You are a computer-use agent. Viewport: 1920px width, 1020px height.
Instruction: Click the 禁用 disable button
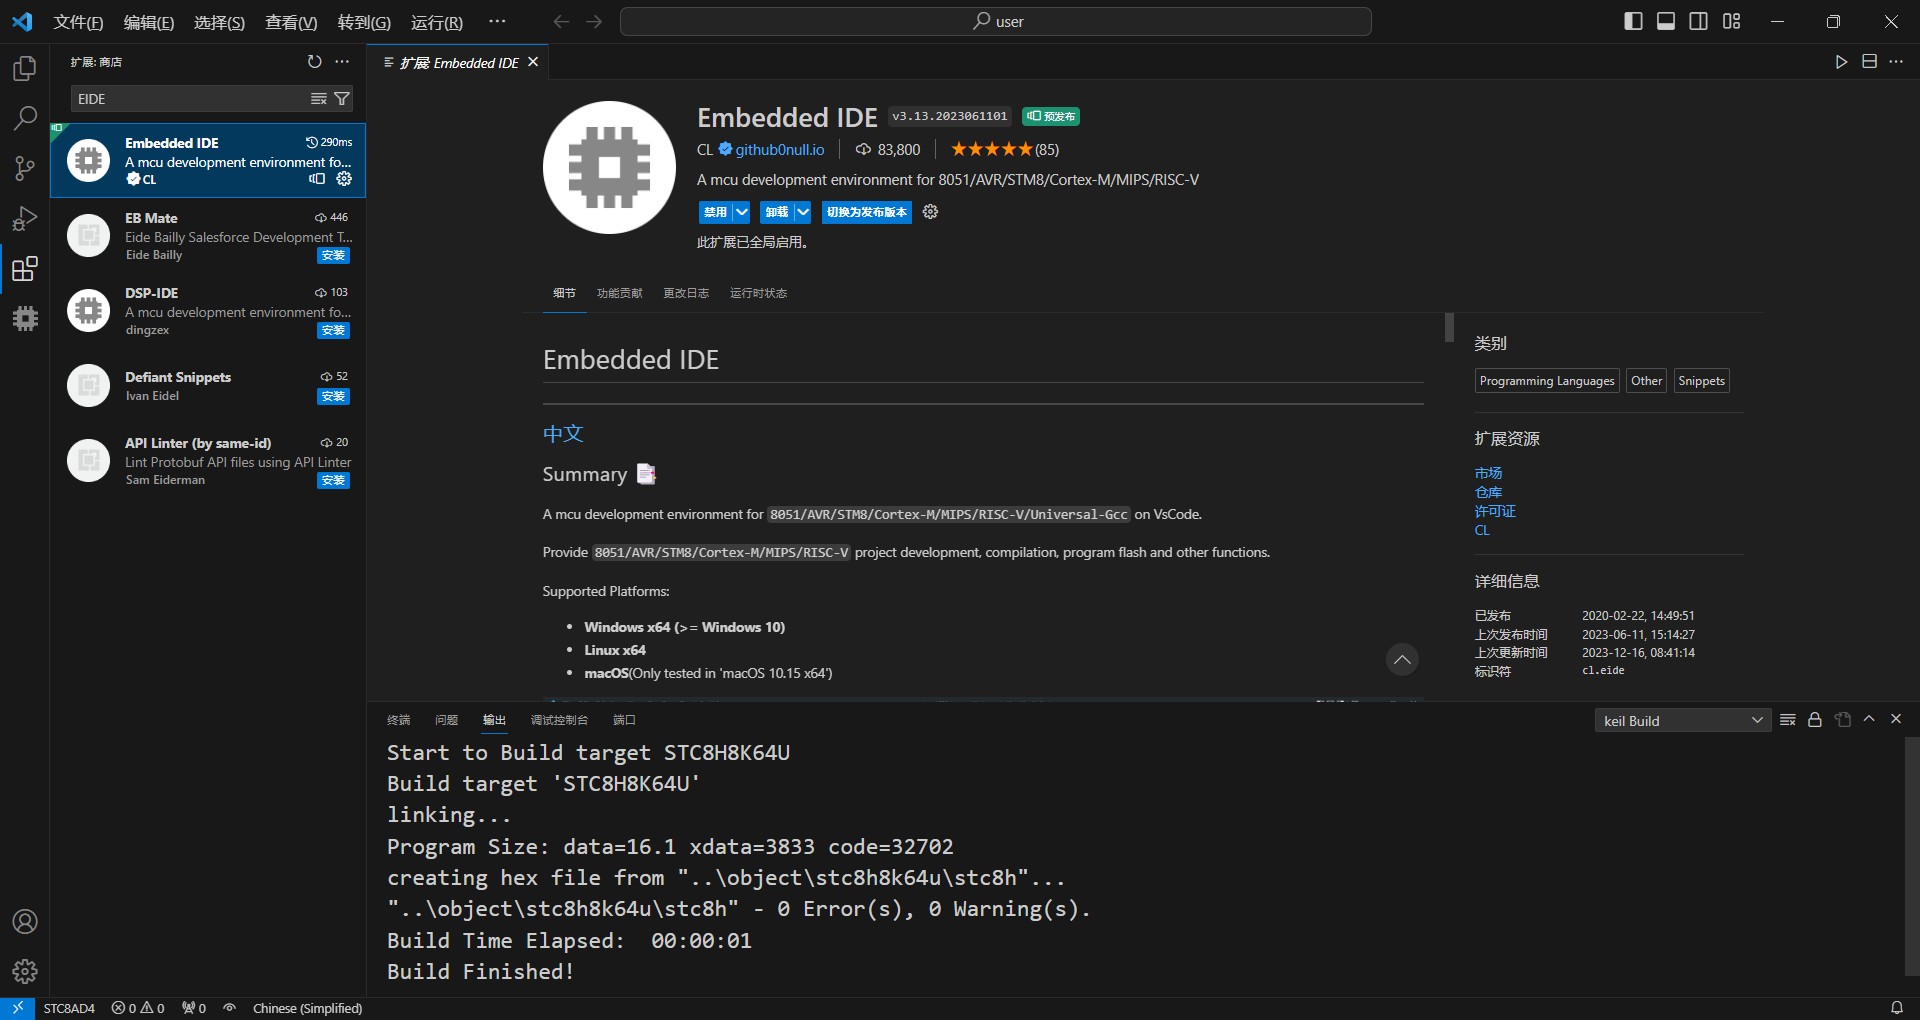coord(715,212)
